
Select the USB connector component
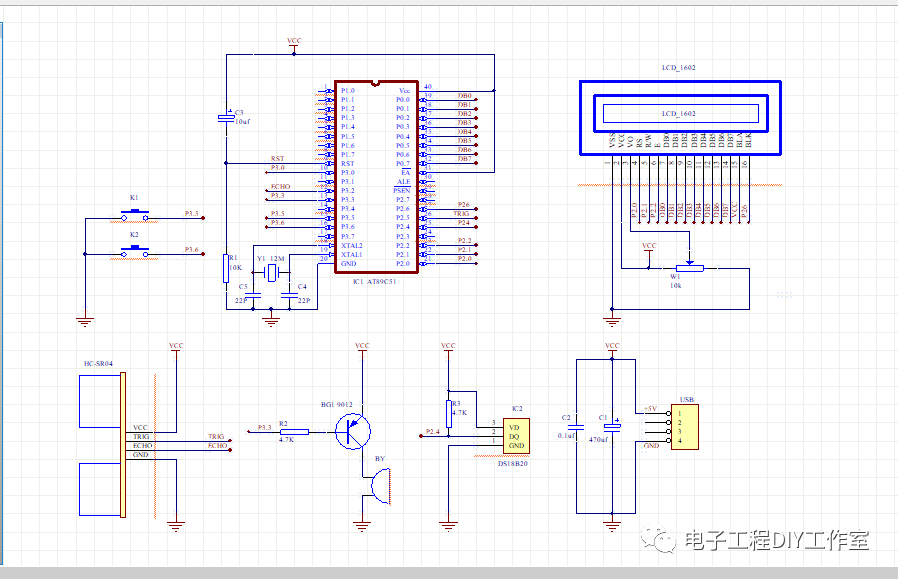tap(684, 427)
